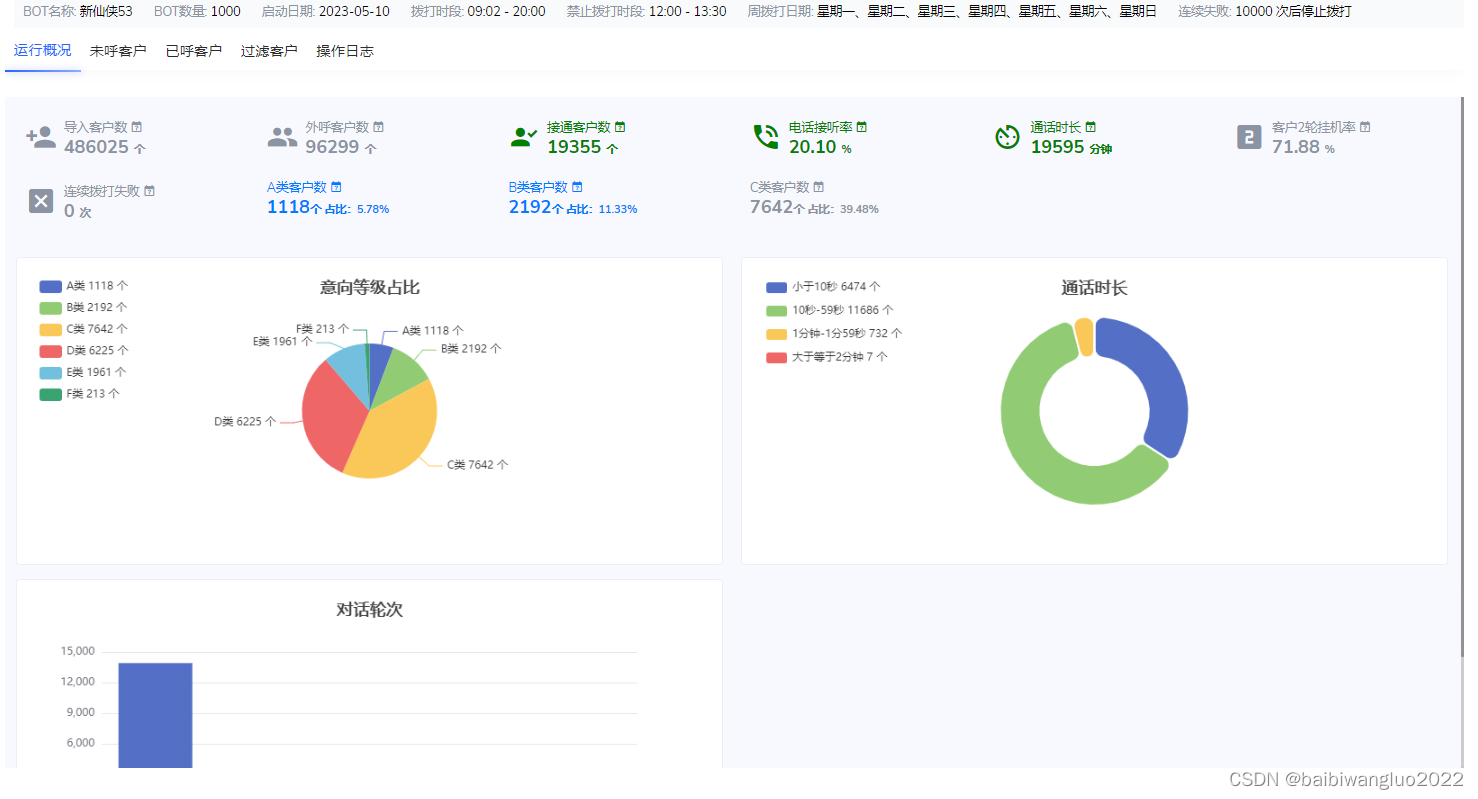Click the 对话轮次 chart title
Image resolution: width=1478 pixels, height=799 pixels.
(370, 610)
